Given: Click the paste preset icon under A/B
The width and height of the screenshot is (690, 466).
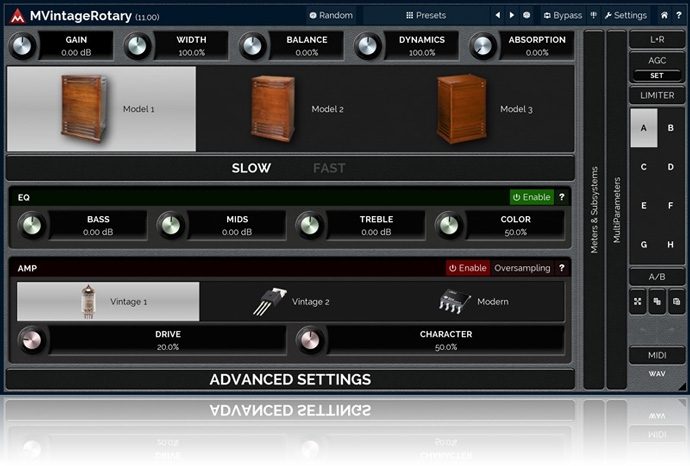Looking at the screenshot, I should pos(676,301).
